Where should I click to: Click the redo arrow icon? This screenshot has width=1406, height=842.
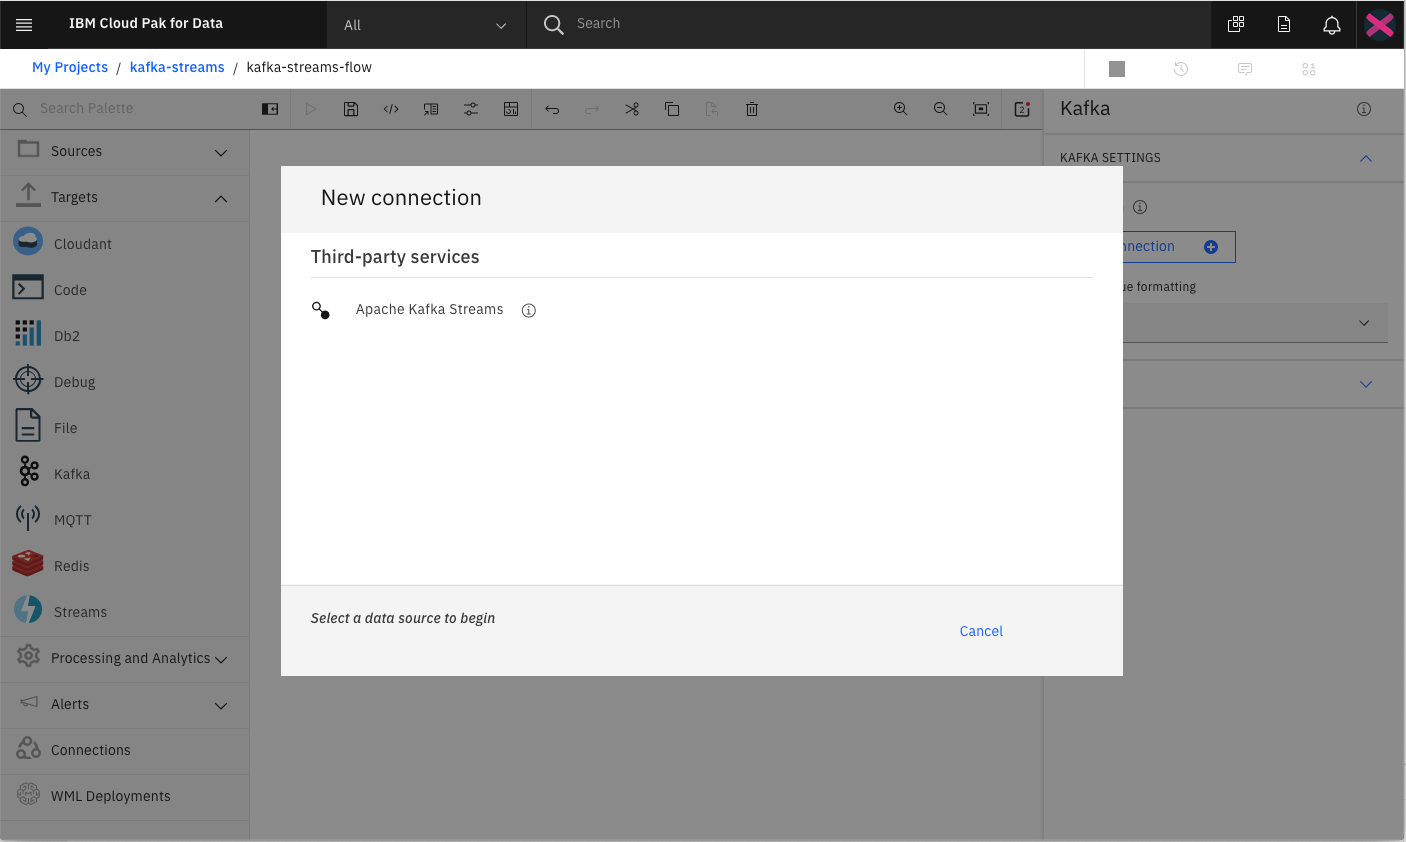tap(592, 109)
